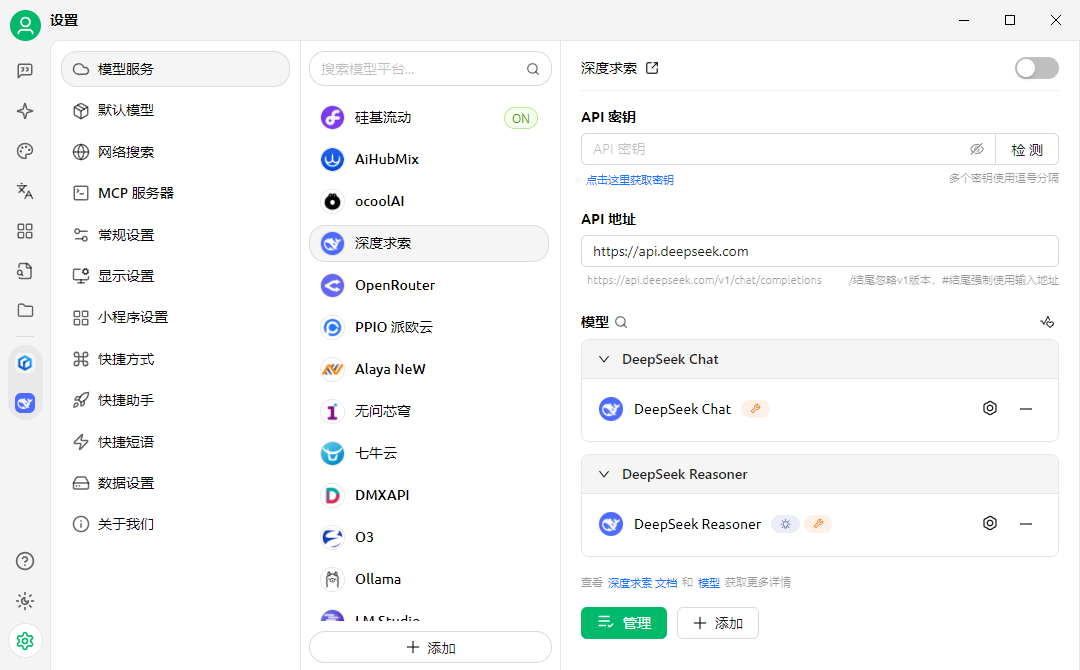
Task: Click the tool-calling badge on DeepSeek Reasoner
Action: 818,524
